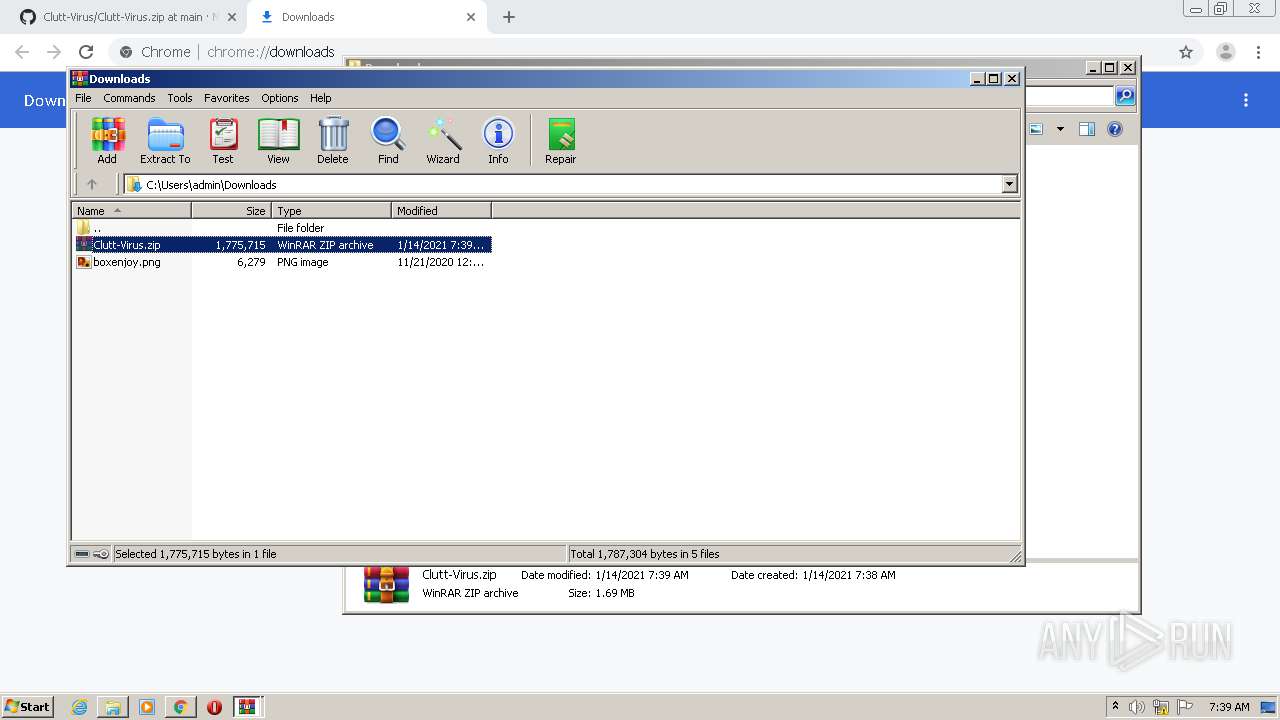Toggle Explorer preview pane icon

1087,129
